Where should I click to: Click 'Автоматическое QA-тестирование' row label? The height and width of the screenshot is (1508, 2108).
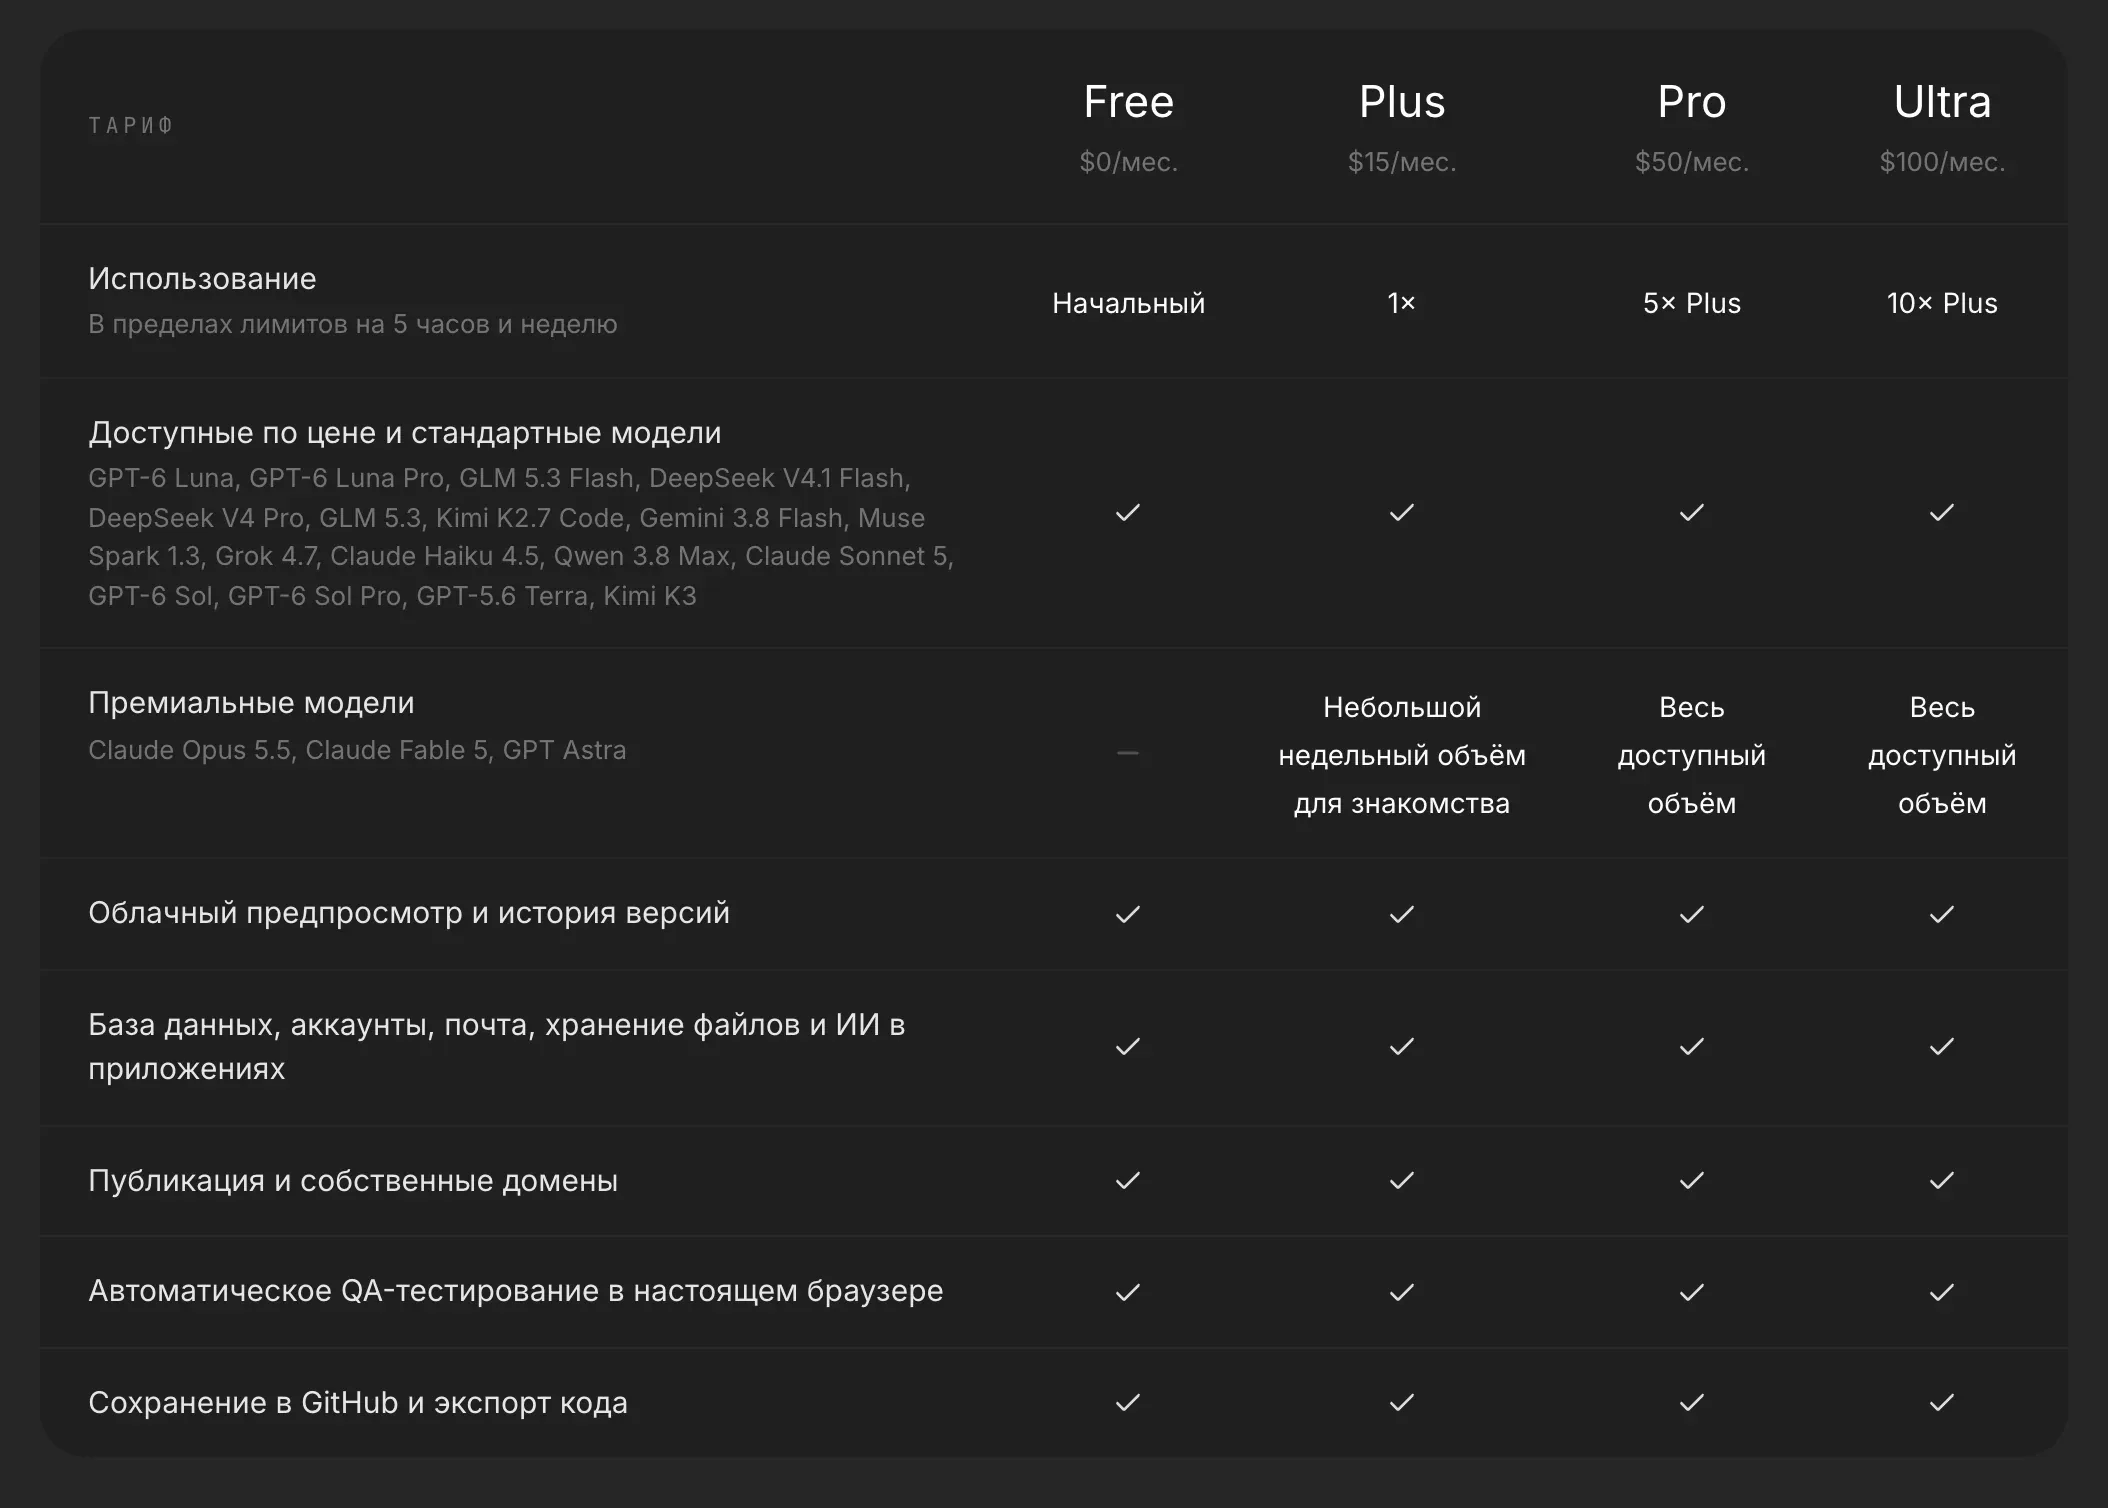516,1291
